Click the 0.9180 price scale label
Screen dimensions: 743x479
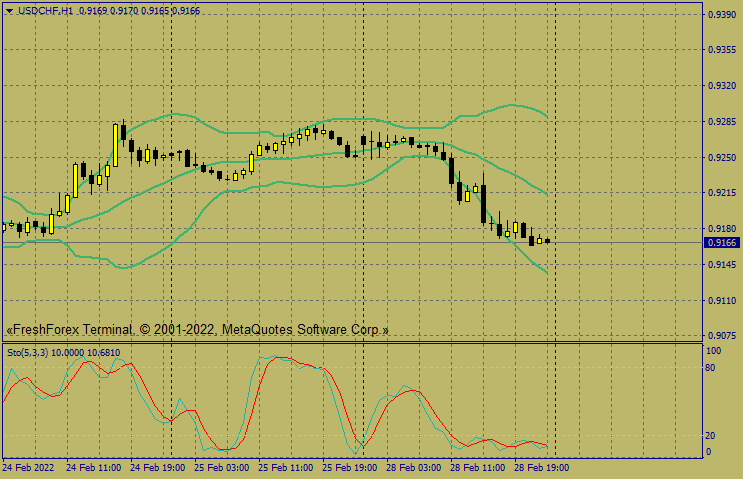tap(722, 229)
